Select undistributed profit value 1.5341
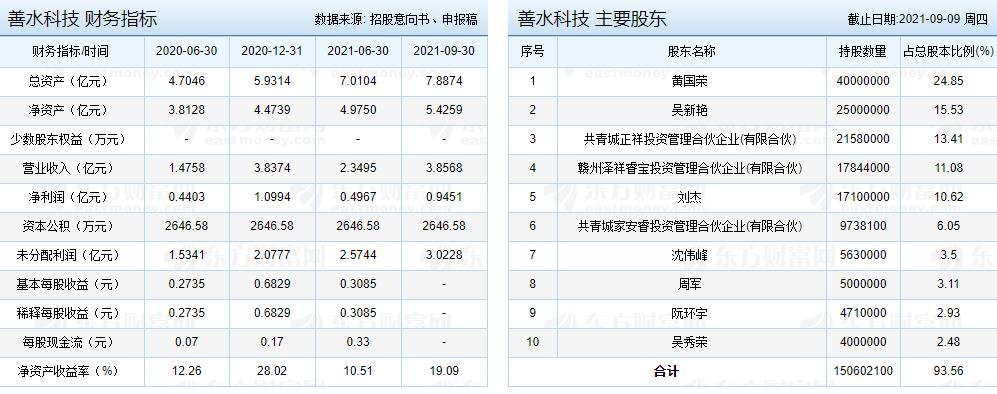The width and height of the screenshot is (997, 394). [x=186, y=255]
